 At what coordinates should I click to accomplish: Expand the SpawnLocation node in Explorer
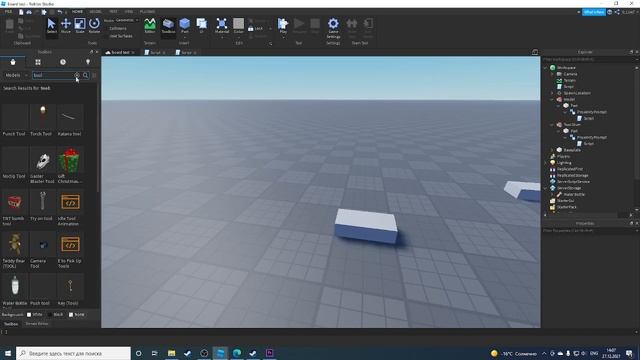tap(552, 93)
